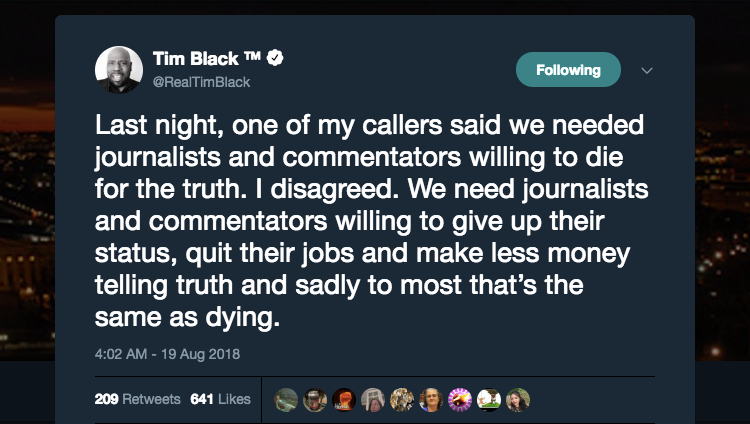The height and width of the screenshot is (424, 750).
Task: Click the white-background liker avatar
Action: coord(489,399)
